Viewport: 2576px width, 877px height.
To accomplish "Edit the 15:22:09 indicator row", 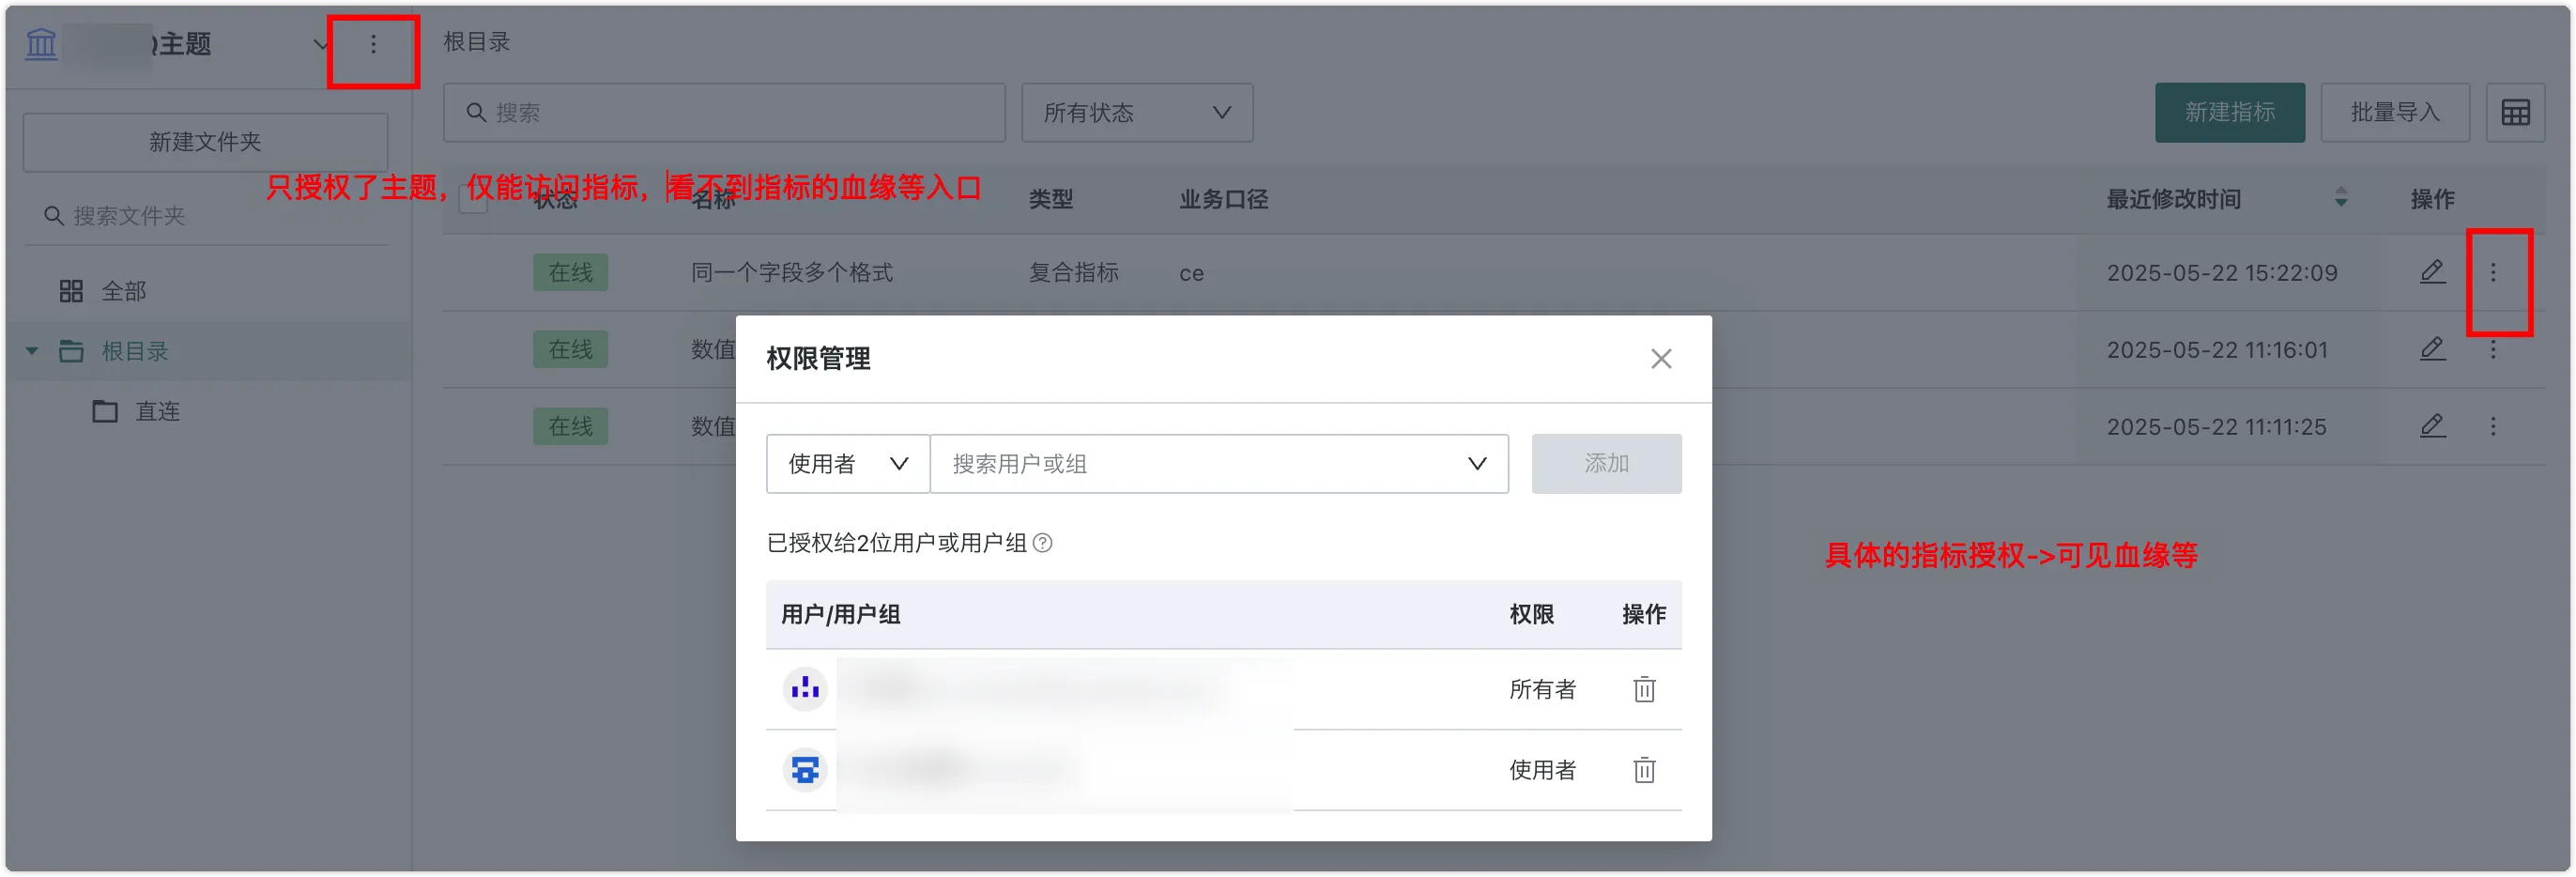I will click(2432, 272).
